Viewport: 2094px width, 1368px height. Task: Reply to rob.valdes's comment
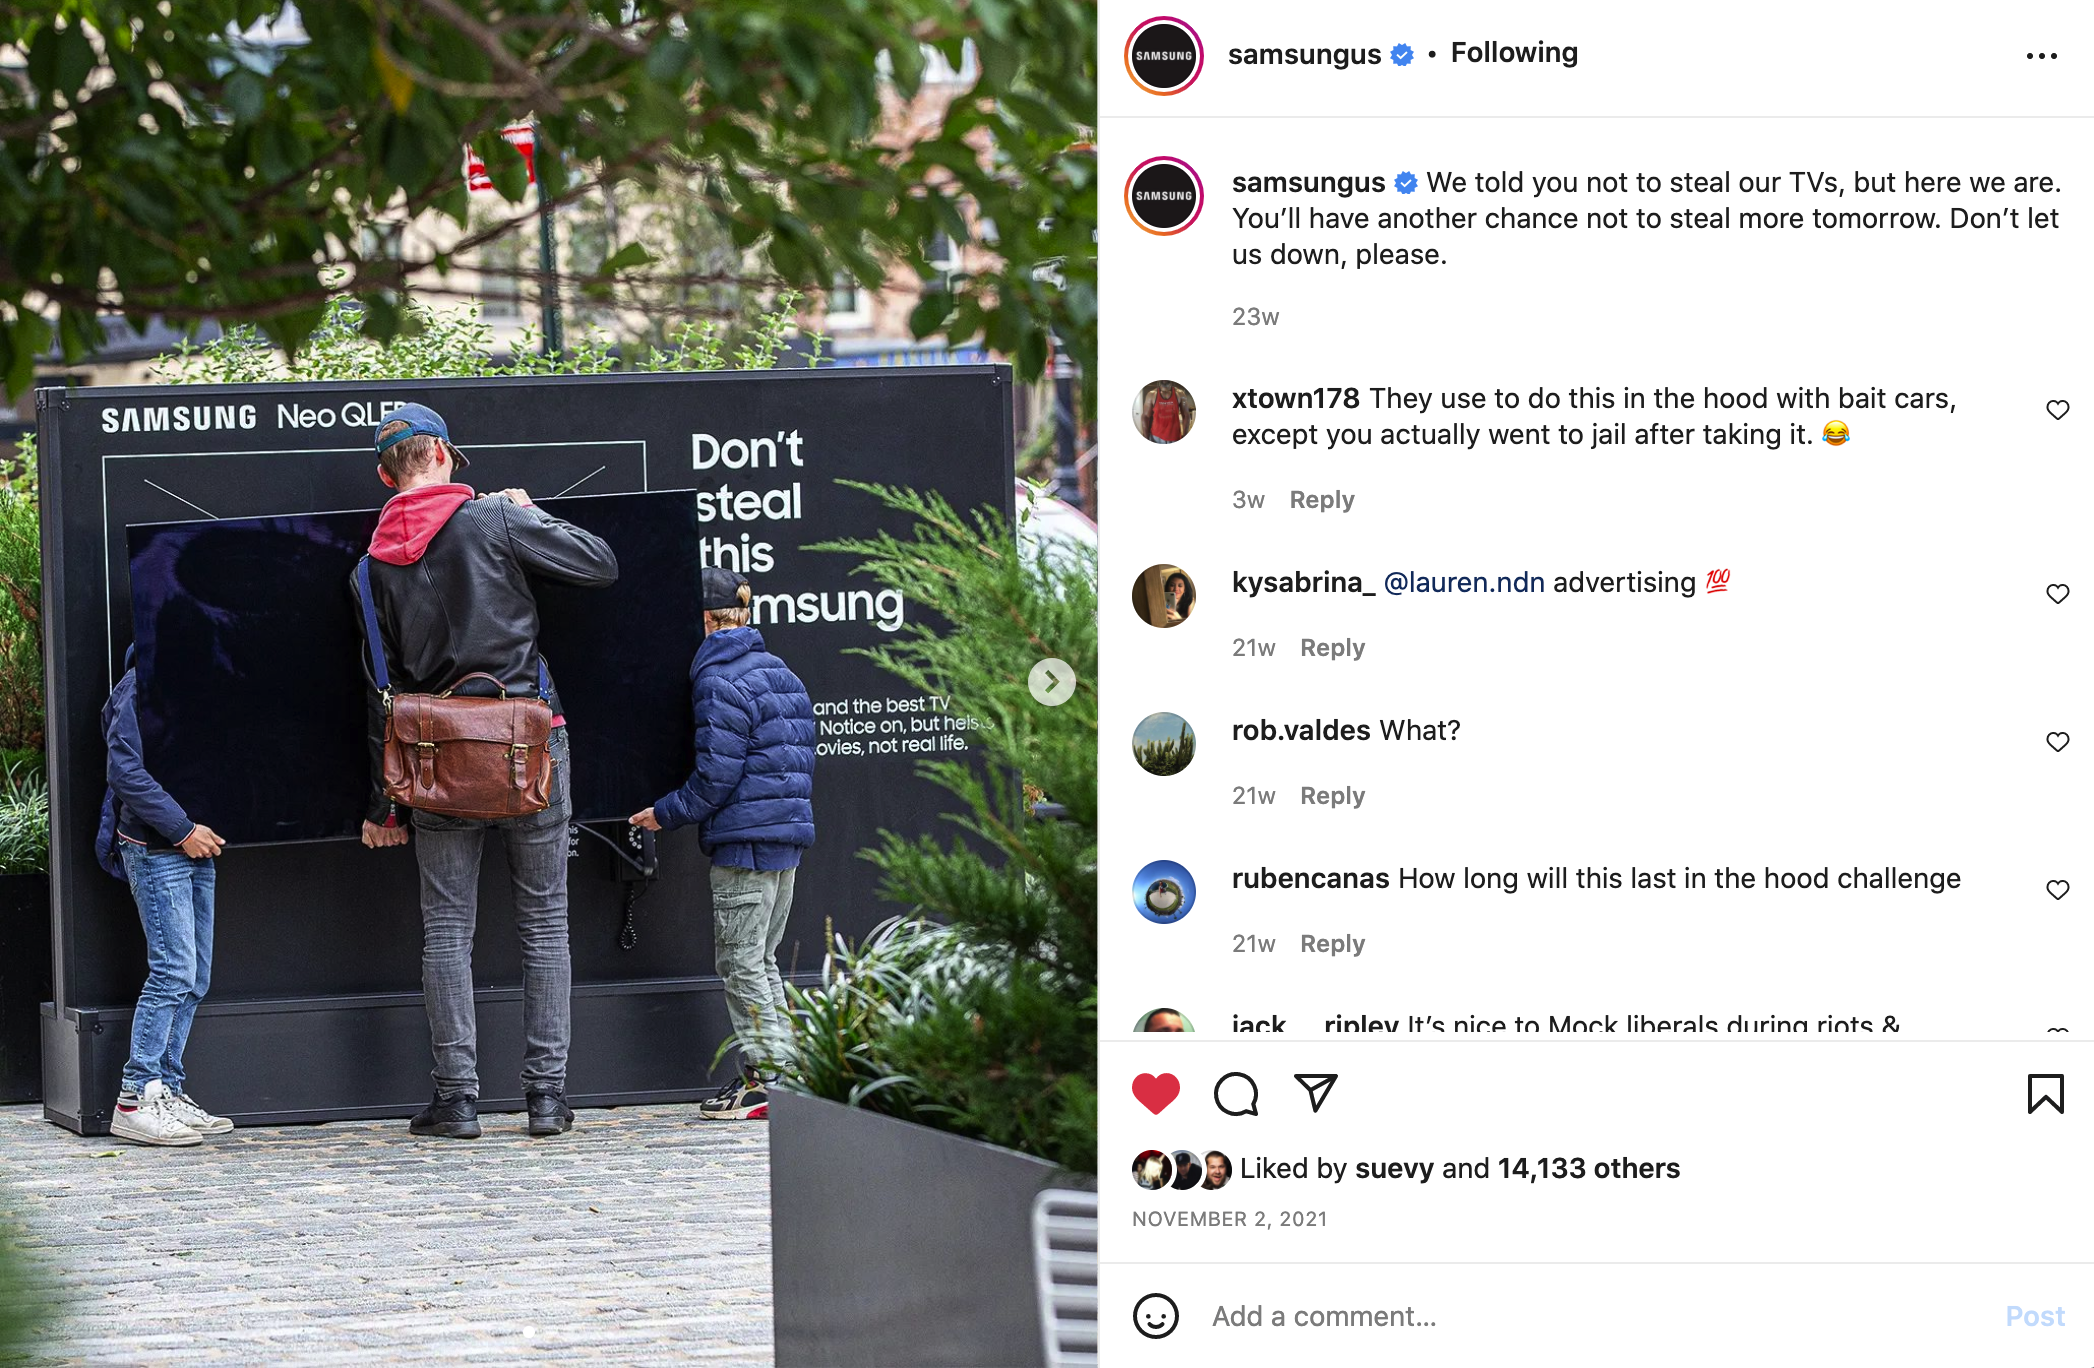[x=1332, y=796]
